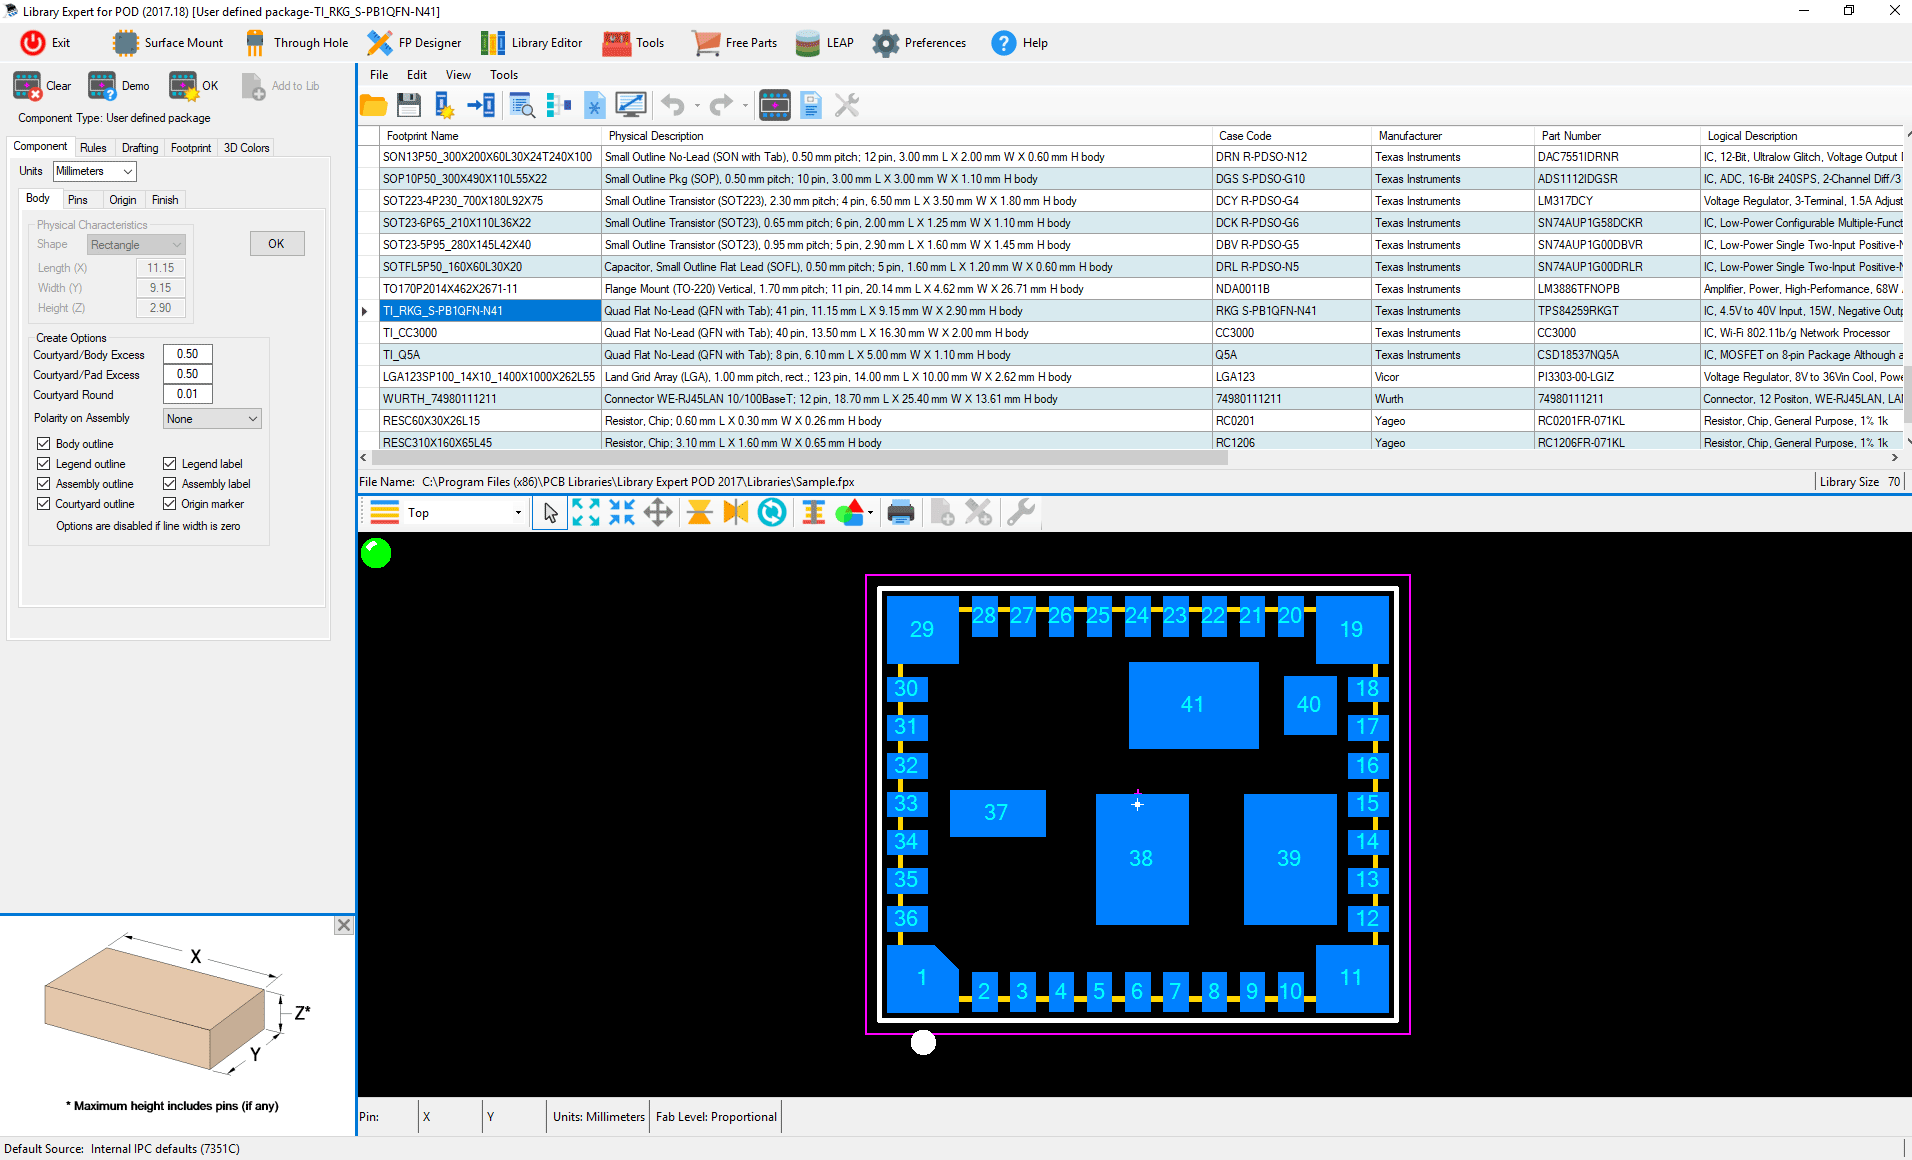
Task: Open the Preferences button
Action: pyautogui.click(x=919, y=43)
